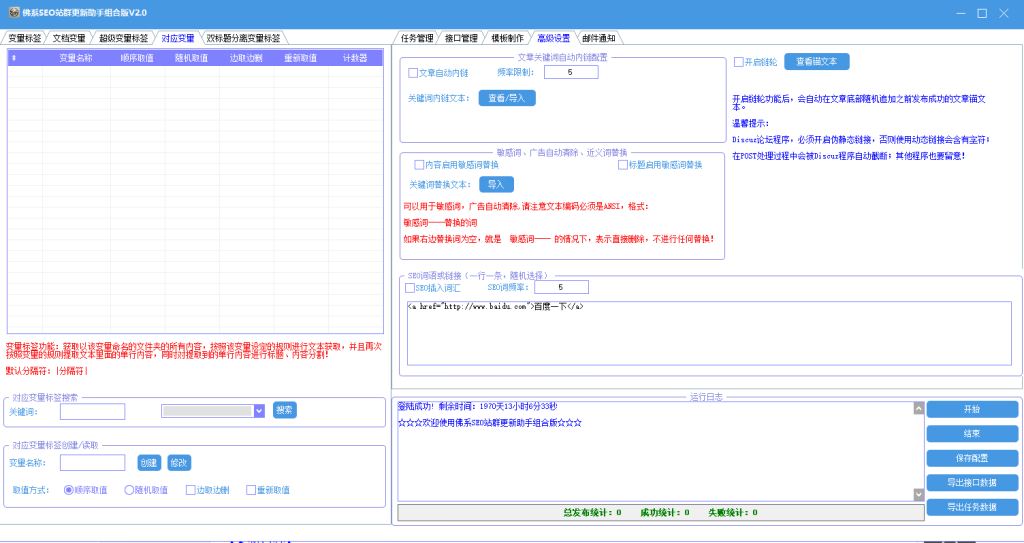Click the 保存配置 button
1024x543 pixels.
972,458
